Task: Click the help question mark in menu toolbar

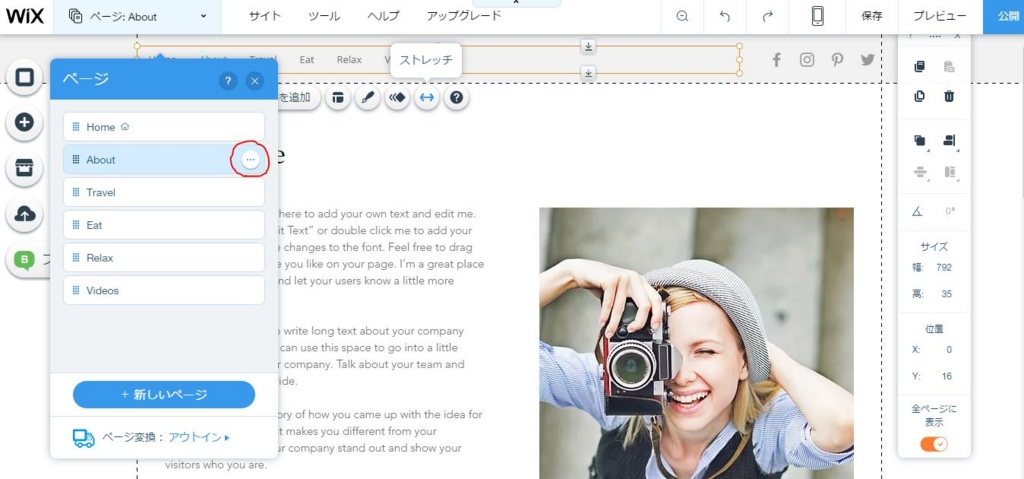Action: click(x=456, y=97)
